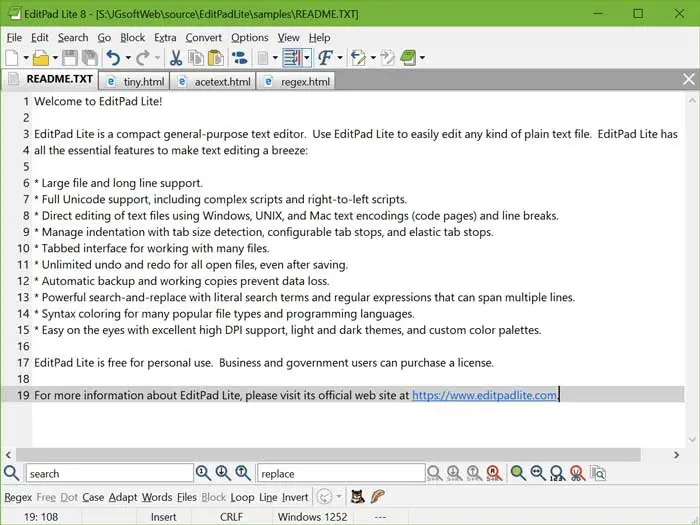Open the Edit menu
This screenshot has width=700, height=525.
40,38
